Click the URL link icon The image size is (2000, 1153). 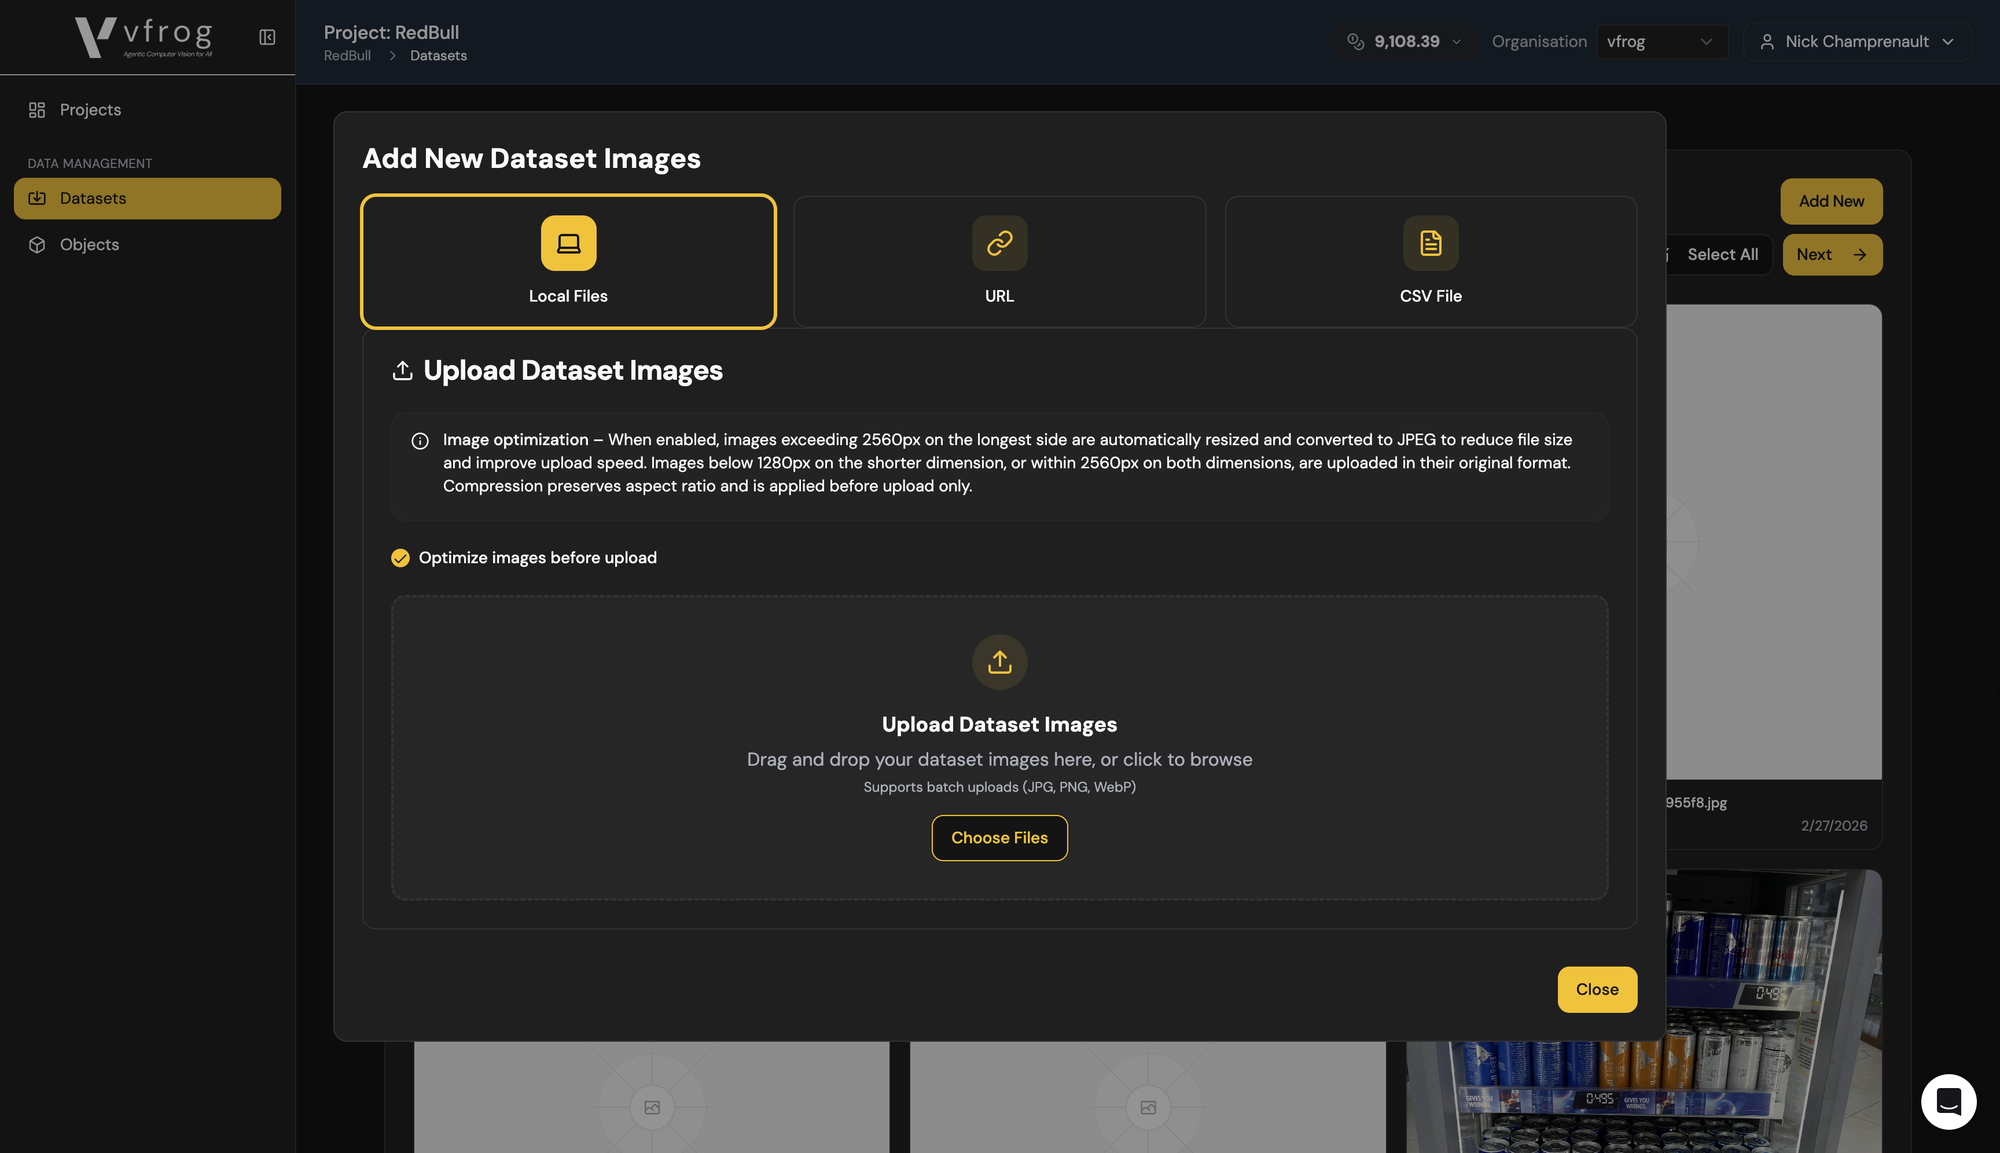pyautogui.click(x=999, y=243)
